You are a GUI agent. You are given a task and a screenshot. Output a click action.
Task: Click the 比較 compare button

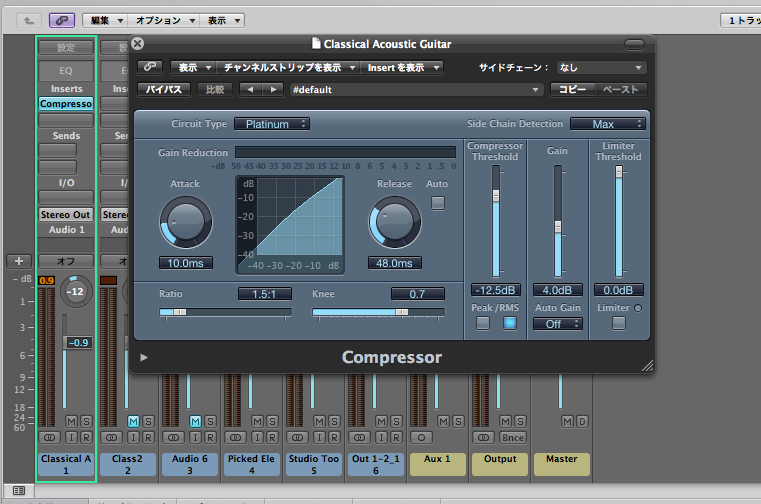click(215, 89)
